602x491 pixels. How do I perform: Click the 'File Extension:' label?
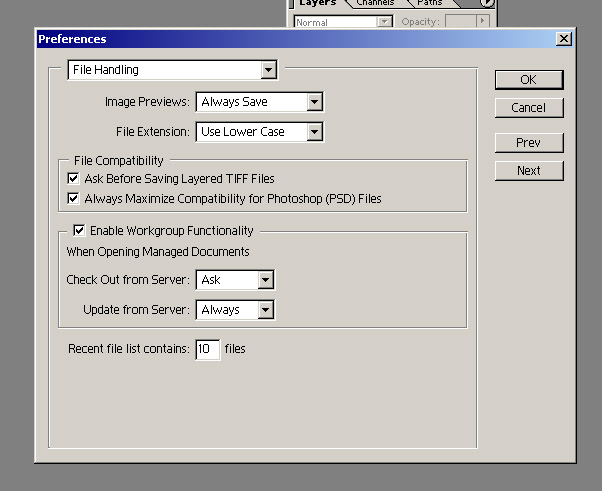[153, 132]
